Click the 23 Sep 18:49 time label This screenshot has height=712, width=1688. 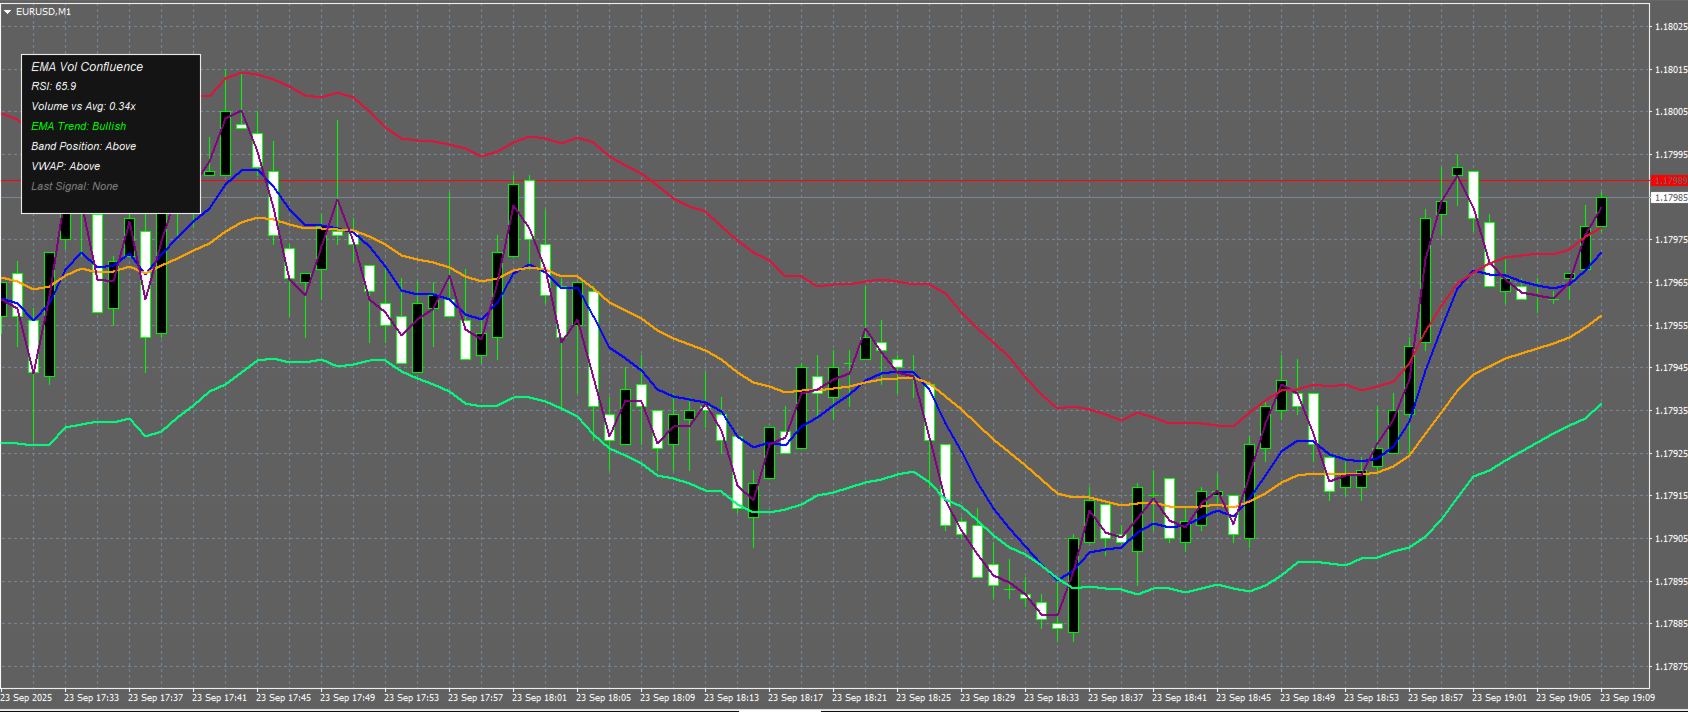pos(1308,698)
